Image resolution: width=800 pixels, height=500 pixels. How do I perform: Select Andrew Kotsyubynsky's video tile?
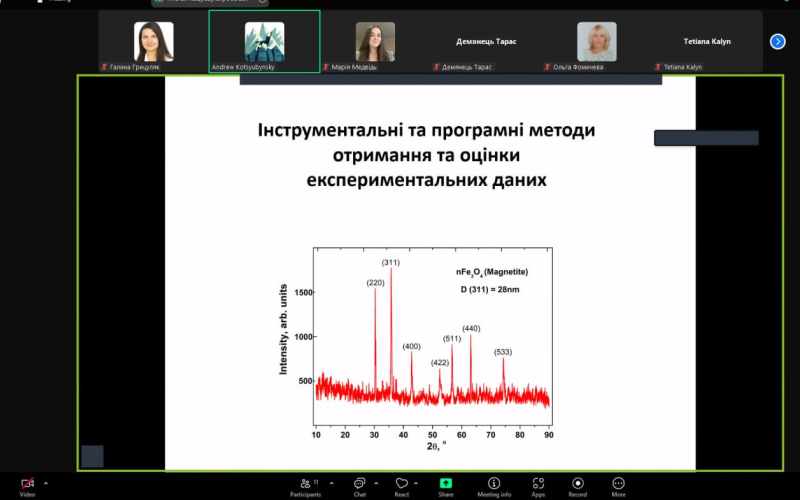point(264,41)
